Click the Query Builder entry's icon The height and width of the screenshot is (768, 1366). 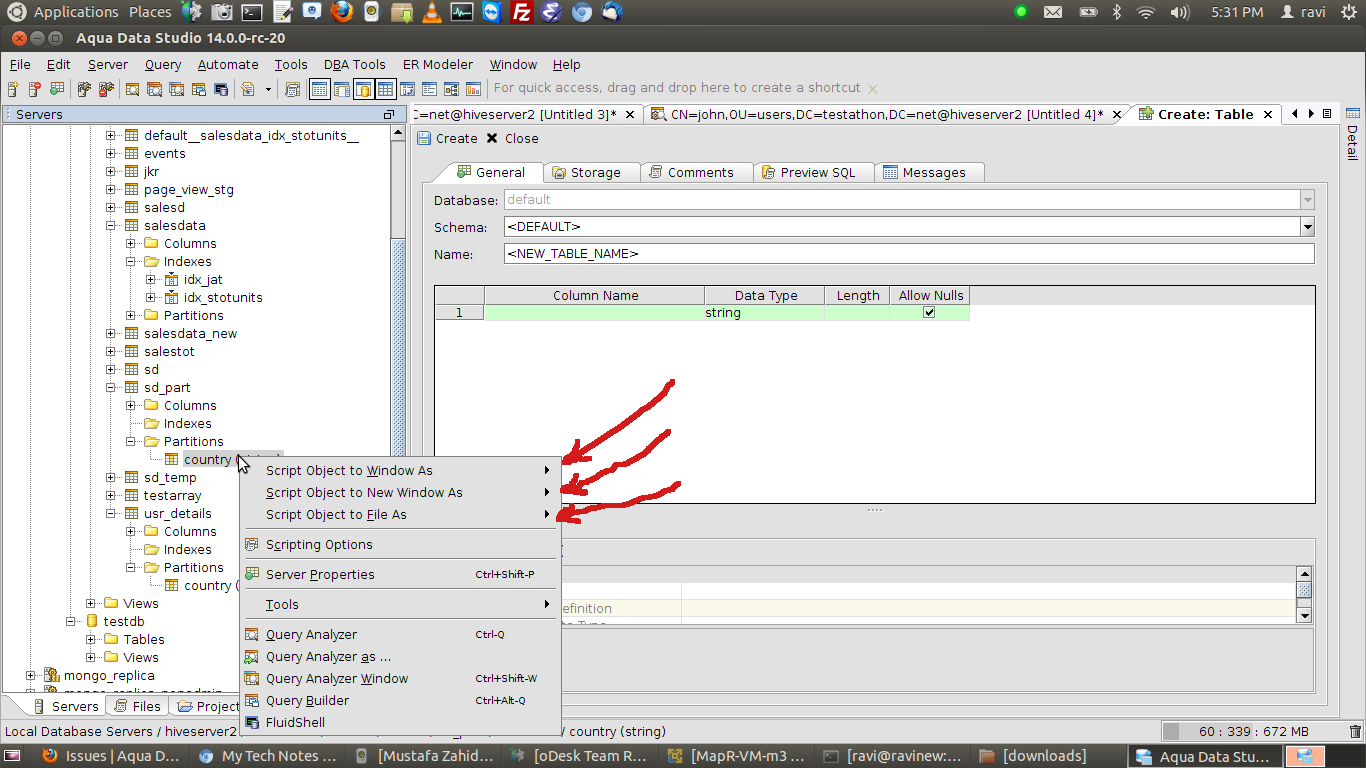coord(251,701)
